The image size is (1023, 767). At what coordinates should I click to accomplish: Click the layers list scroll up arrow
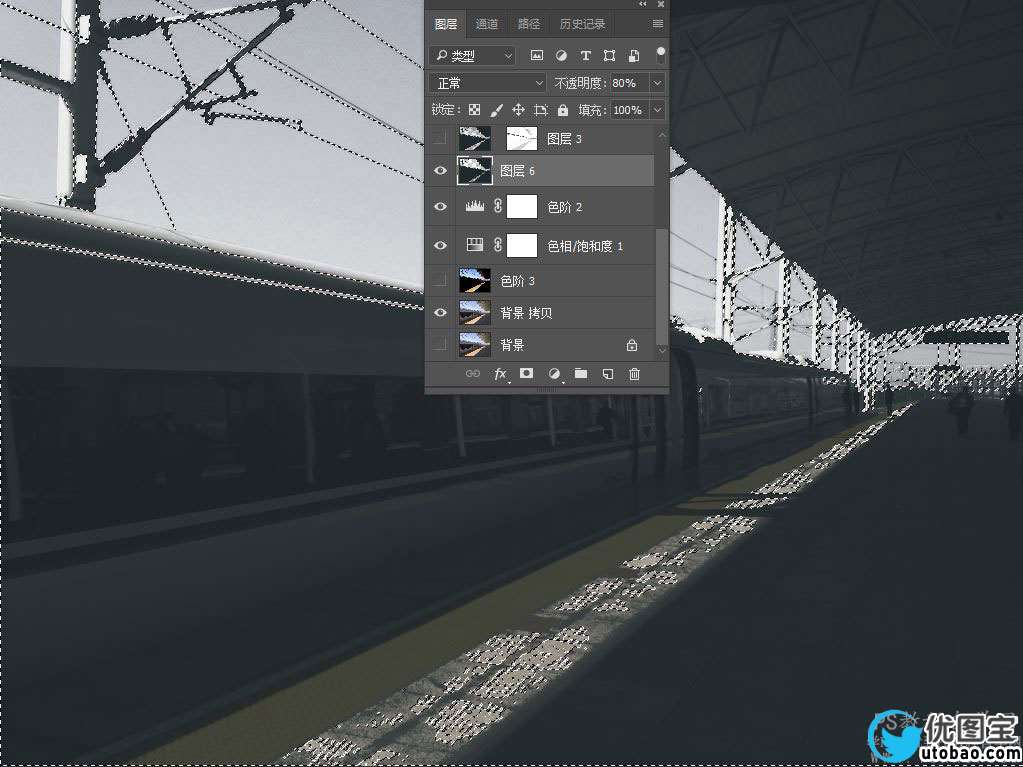click(x=662, y=135)
